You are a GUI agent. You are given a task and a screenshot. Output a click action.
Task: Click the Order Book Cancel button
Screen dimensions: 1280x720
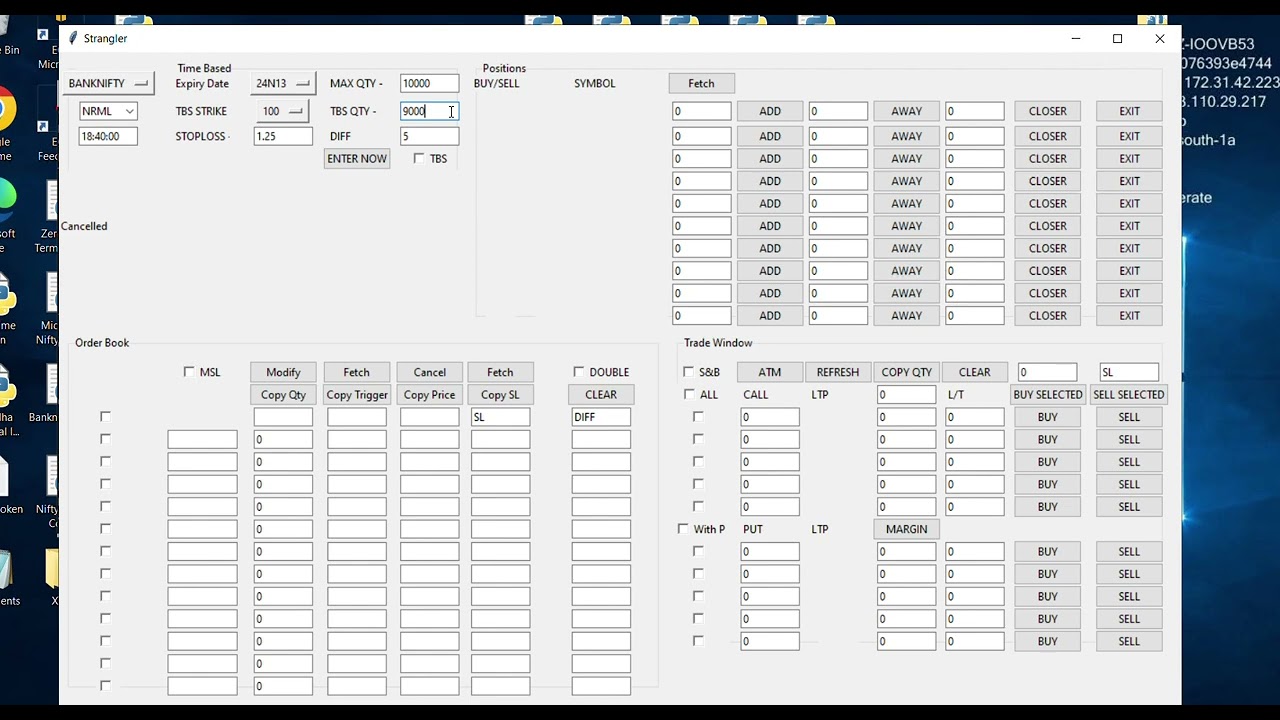(430, 372)
